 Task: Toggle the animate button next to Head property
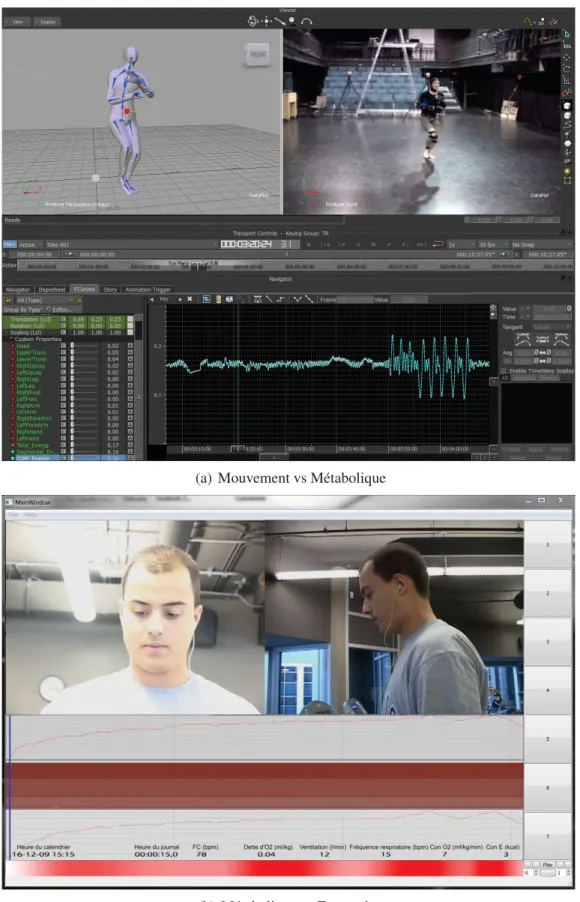click(130, 346)
